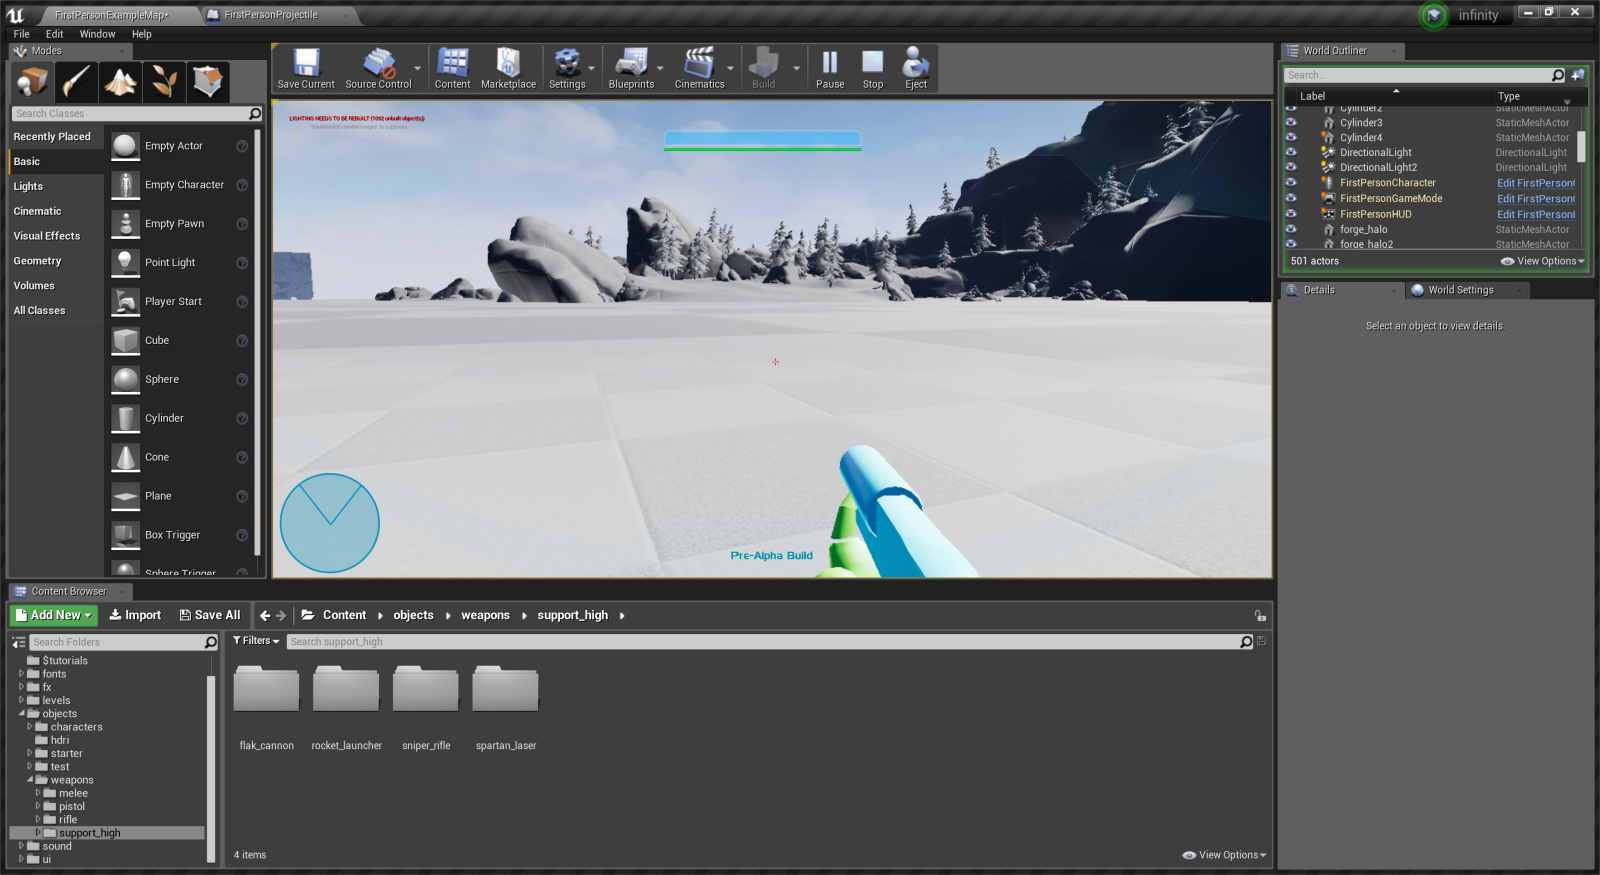Open the Help menu
This screenshot has width=1600, height=875.
(142, 34)
